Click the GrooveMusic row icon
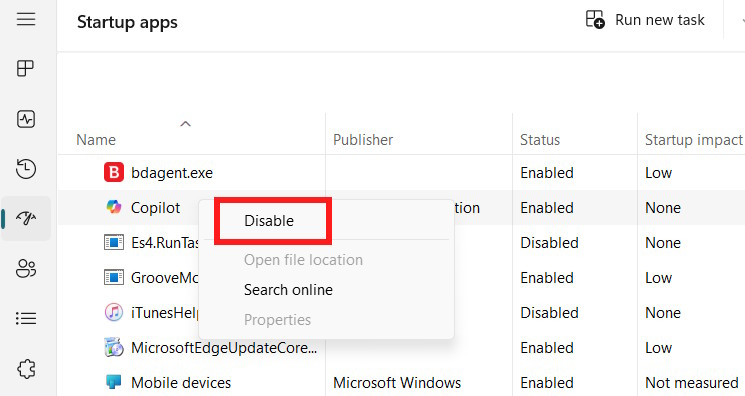The image size is (745, 396). tap(114, 277)
